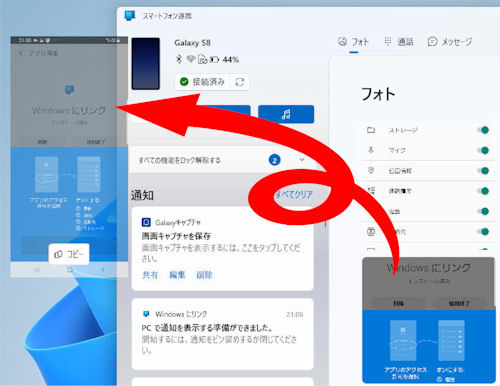Open the audio player music note button
Screen dimensions: 500x386
point(286,114)
